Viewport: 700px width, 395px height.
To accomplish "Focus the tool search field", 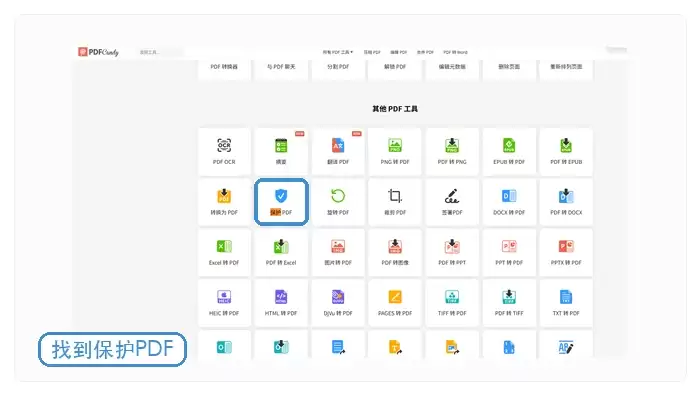I will 160,52.
